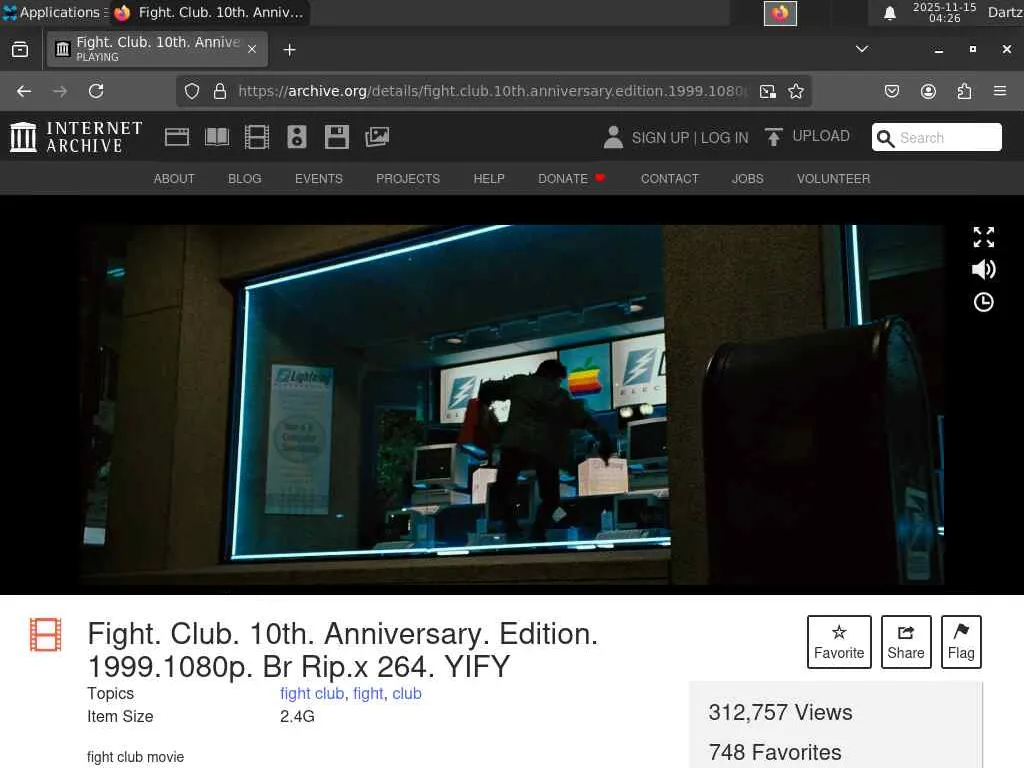Toggle video player fullscreen
Screen dimensions: 1024x768
click(x=984, y=237)
